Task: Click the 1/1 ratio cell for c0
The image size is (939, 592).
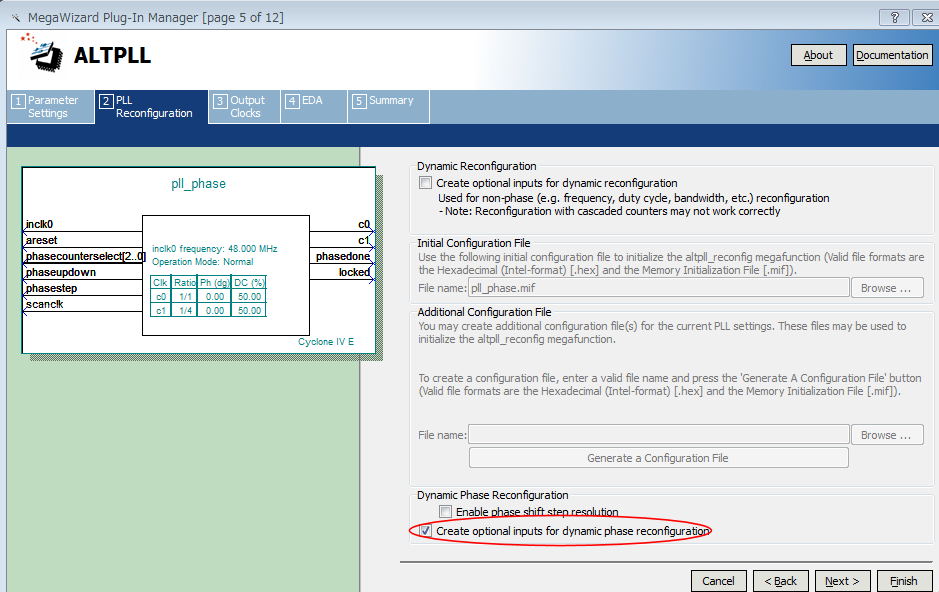Action: [x=185, y=296]
